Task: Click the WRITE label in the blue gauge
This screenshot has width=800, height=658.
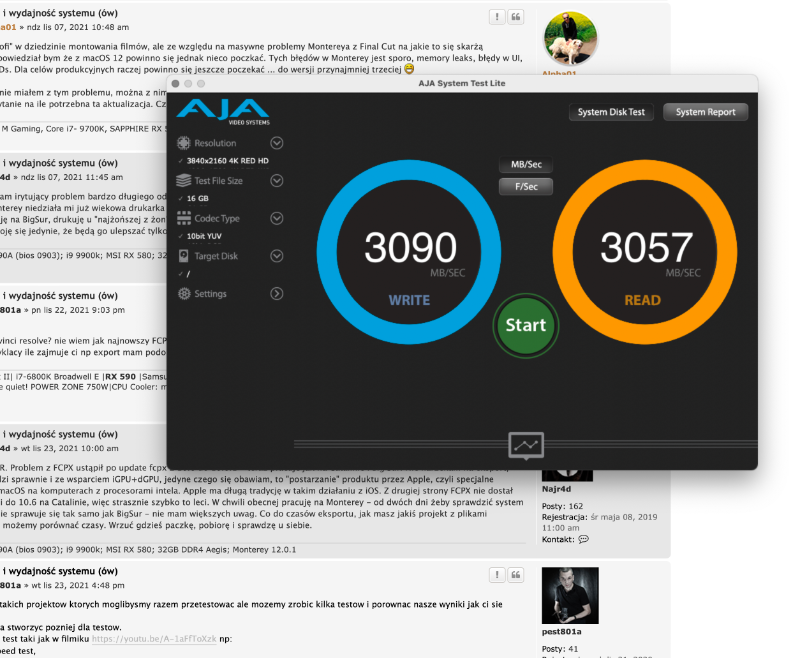Action: coord(409,300)
